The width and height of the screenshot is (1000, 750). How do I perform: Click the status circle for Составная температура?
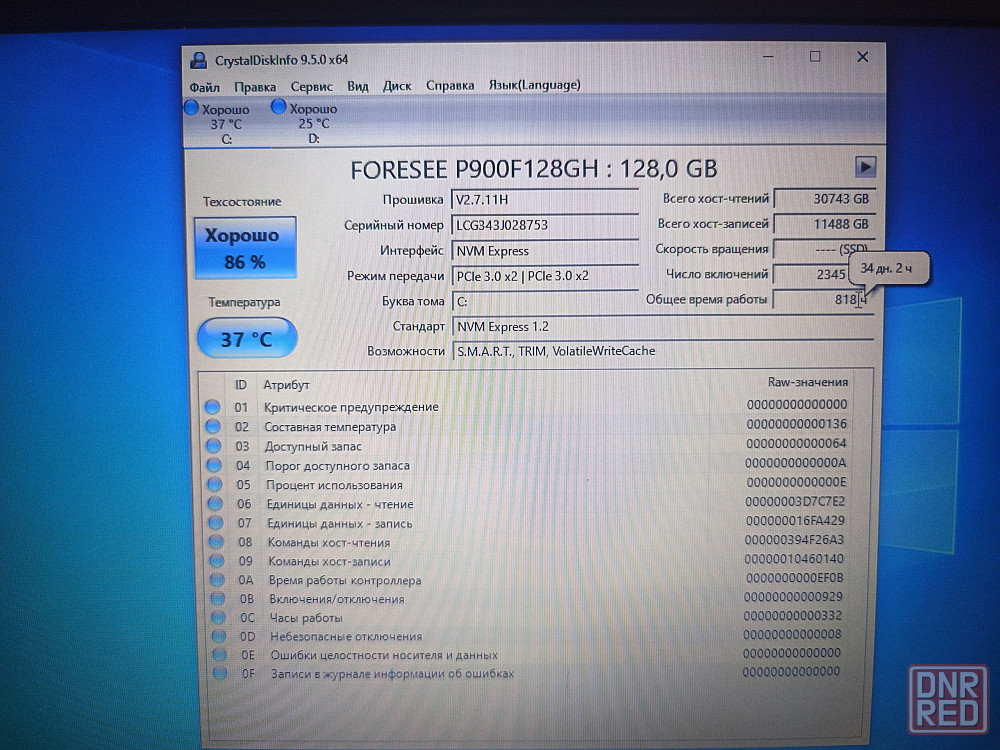tap(213, 426)
